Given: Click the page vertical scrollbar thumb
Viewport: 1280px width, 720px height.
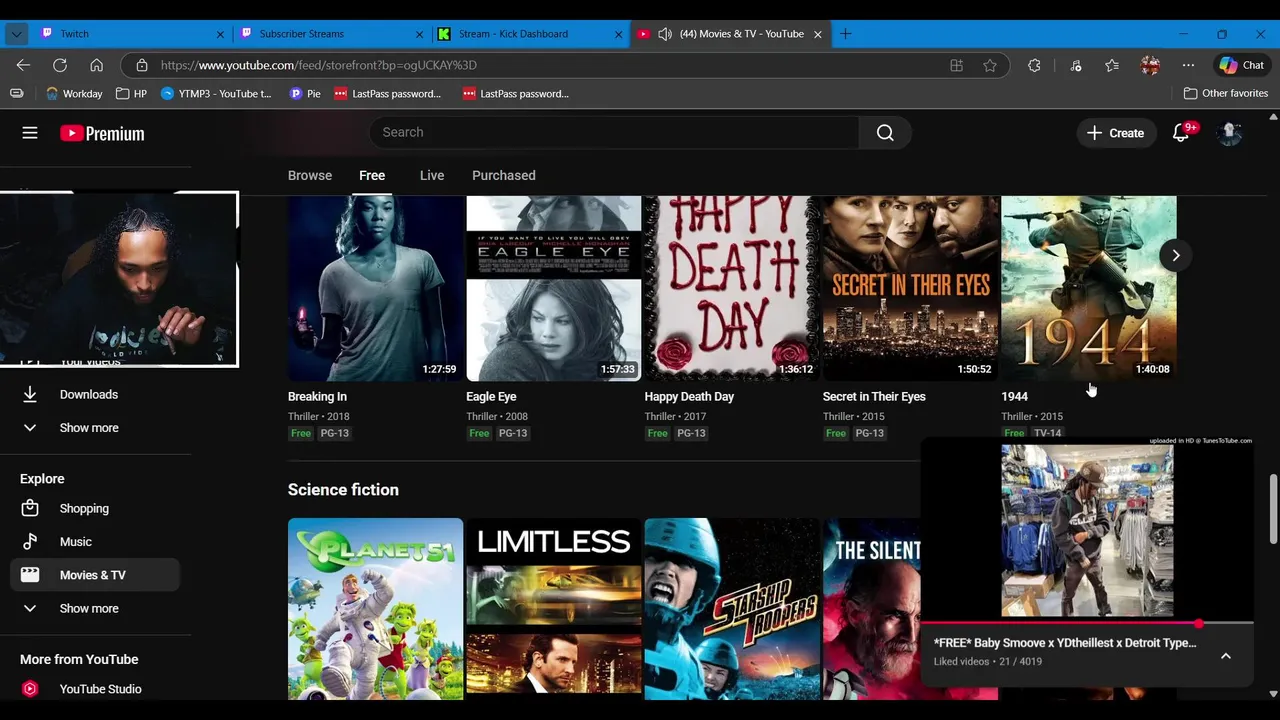Looking at the screenshot, I should pyautogui.click(x=1273, y=510).
